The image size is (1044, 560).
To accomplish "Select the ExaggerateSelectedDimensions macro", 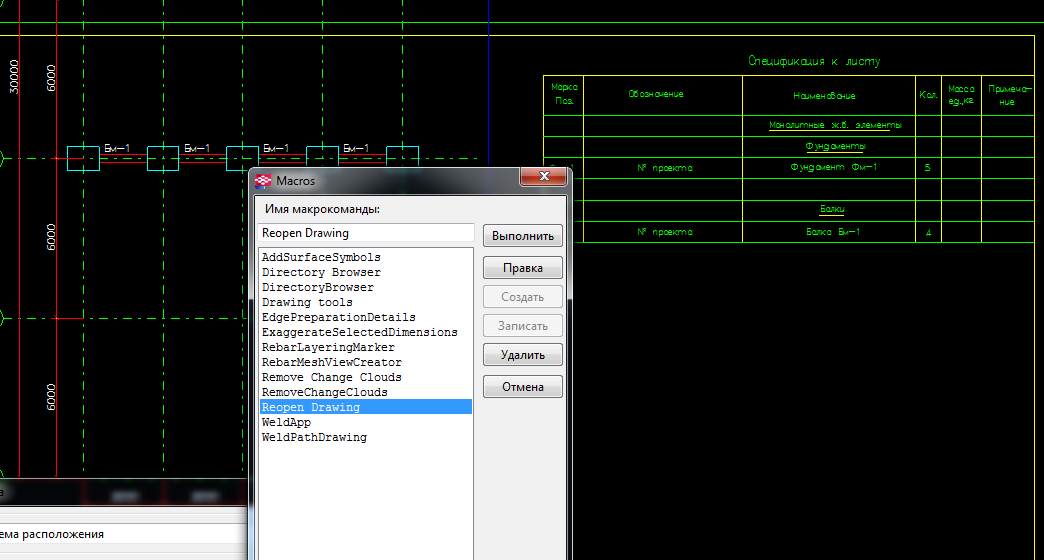I will tap(359, 332).
